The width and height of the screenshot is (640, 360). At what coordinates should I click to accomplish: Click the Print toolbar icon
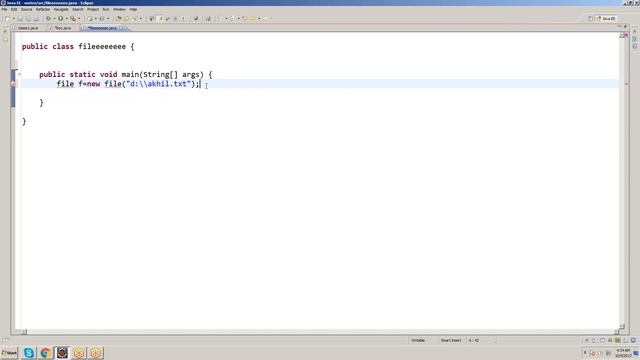pos(36,18)
